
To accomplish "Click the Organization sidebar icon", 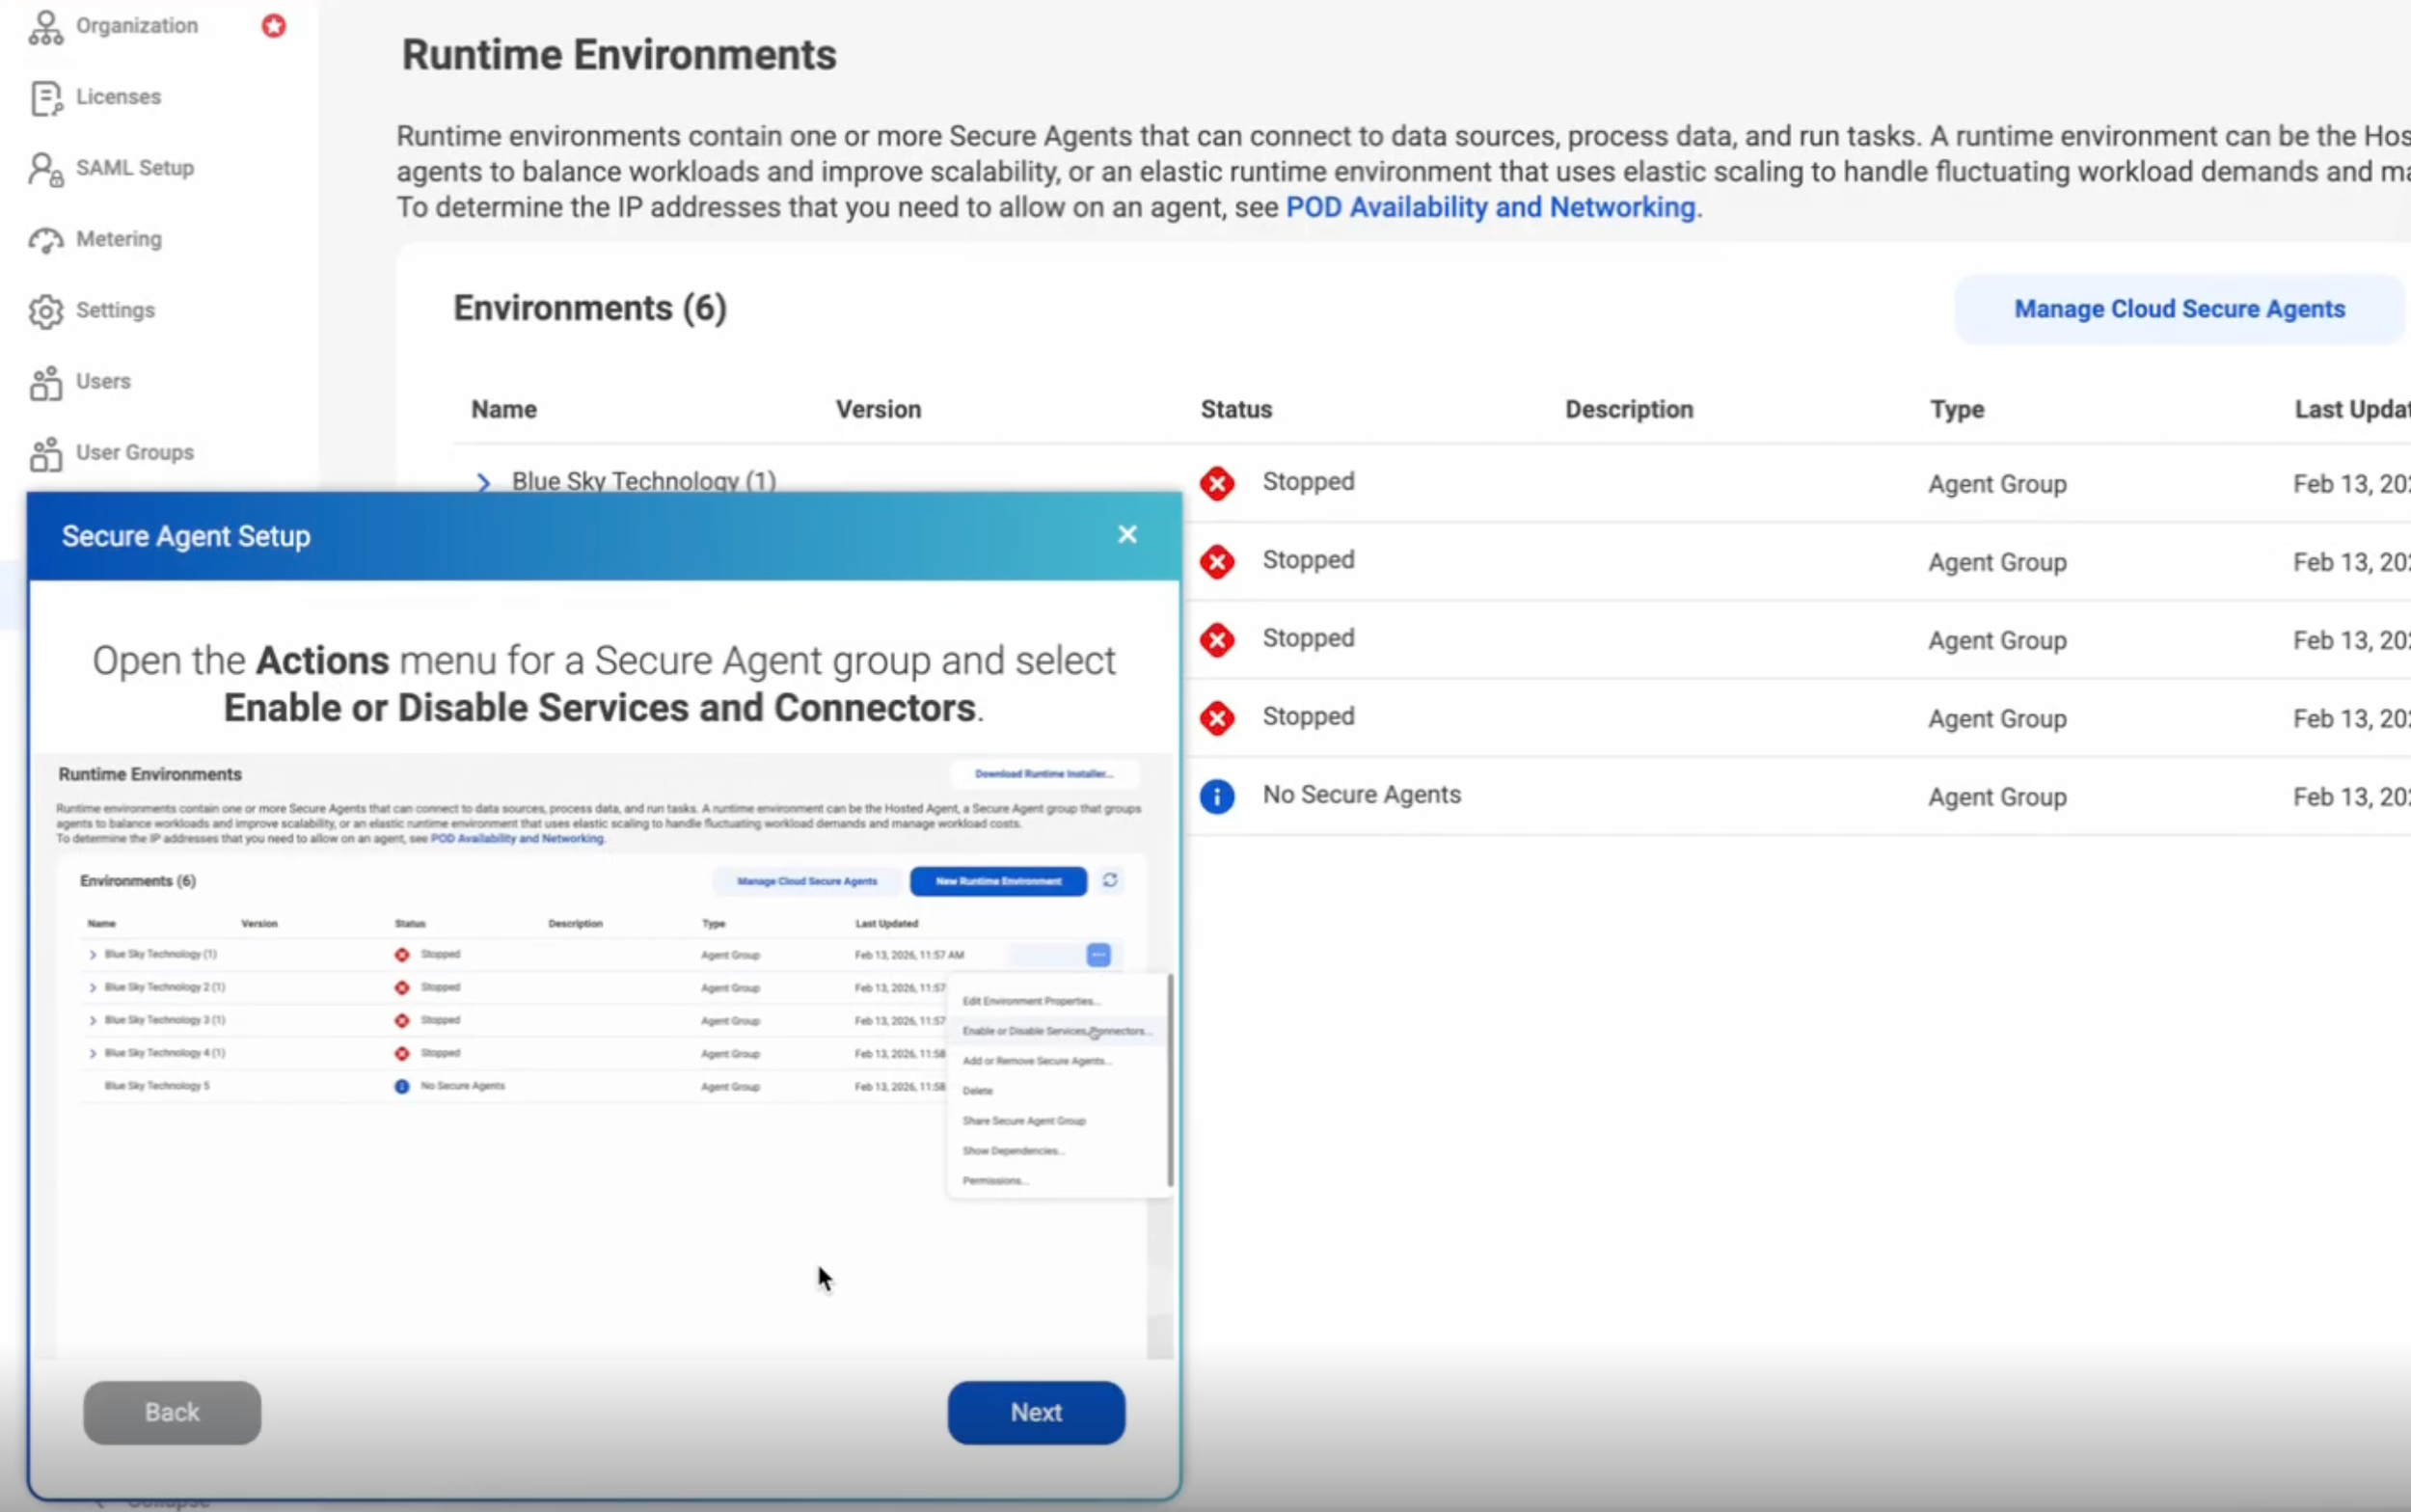I will 45,27.
